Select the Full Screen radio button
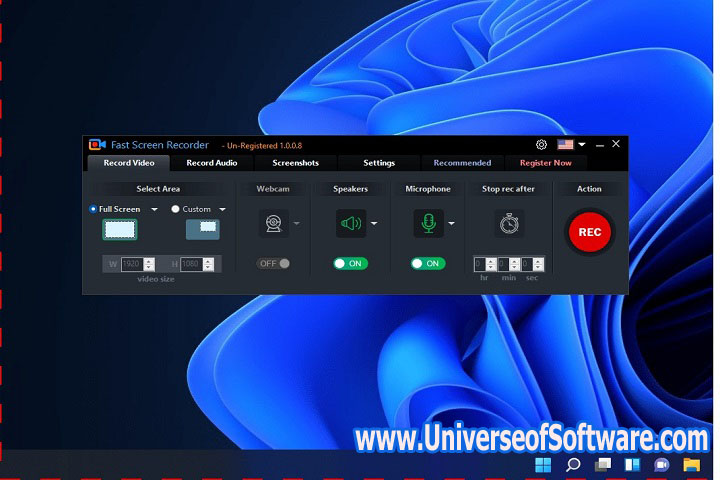 [93, 209]
